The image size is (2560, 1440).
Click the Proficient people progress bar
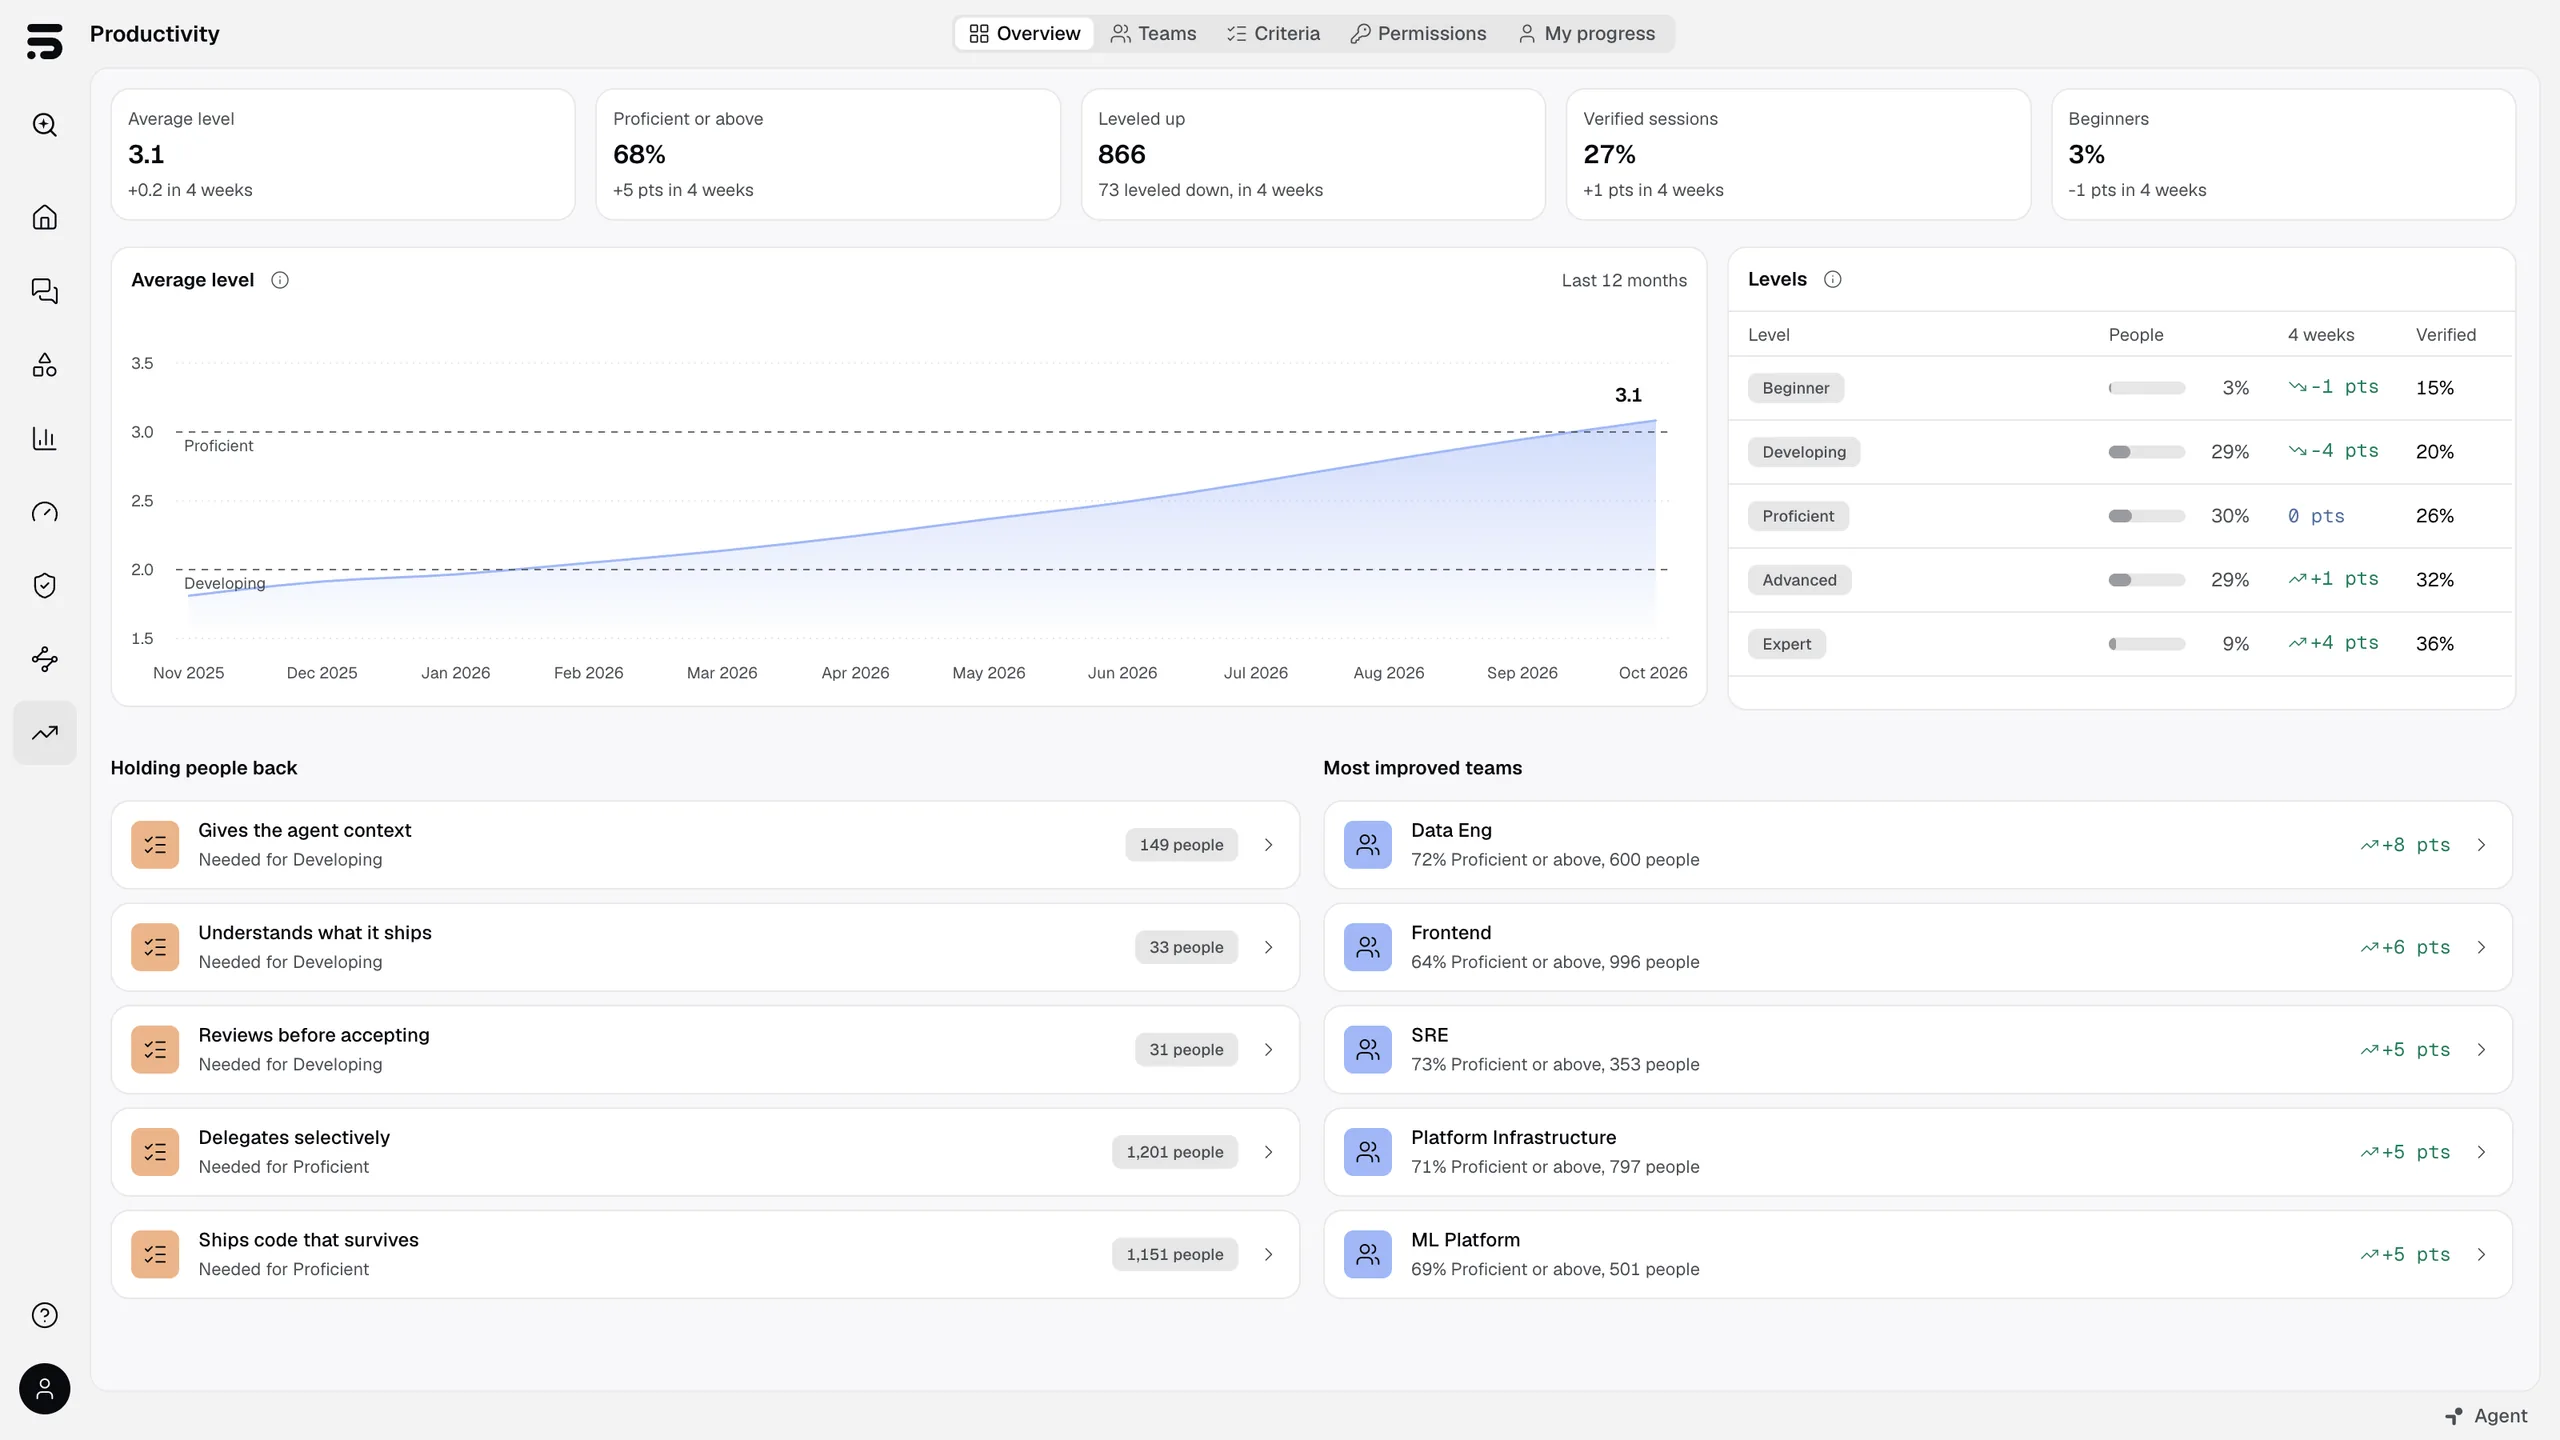[2146, 516]
